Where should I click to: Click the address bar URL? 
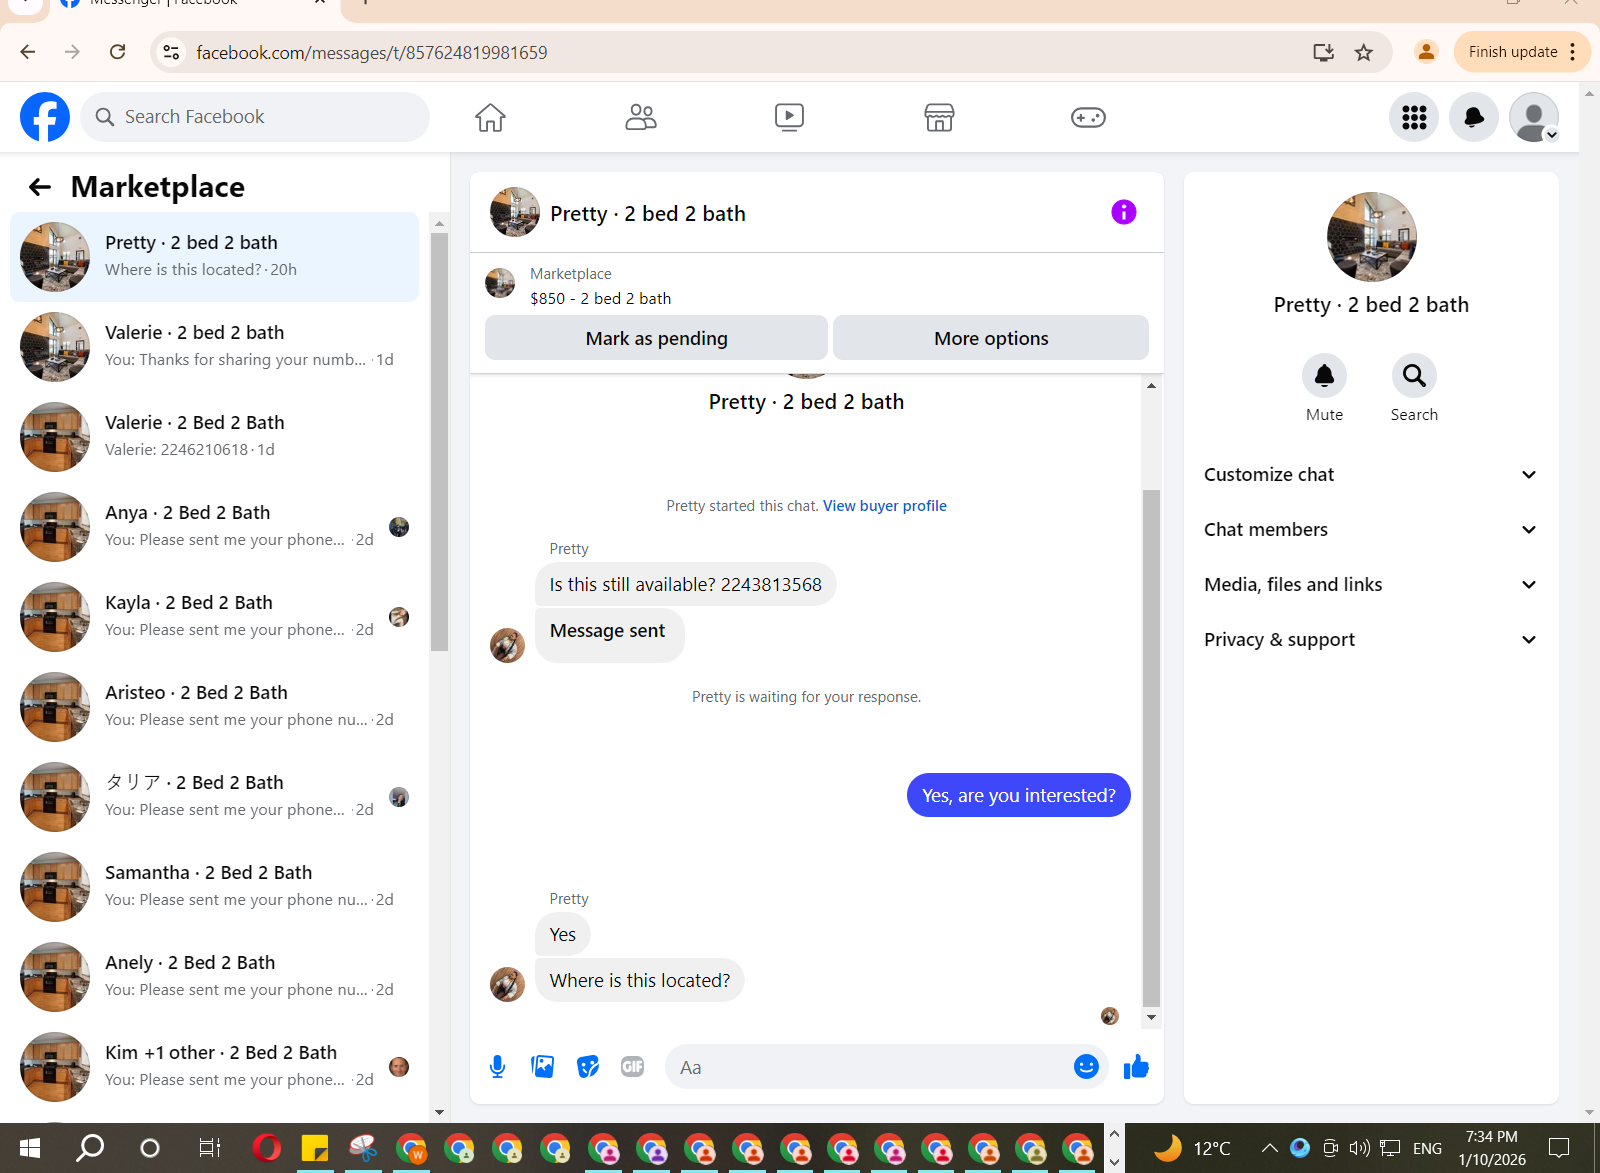click(371, 52)
